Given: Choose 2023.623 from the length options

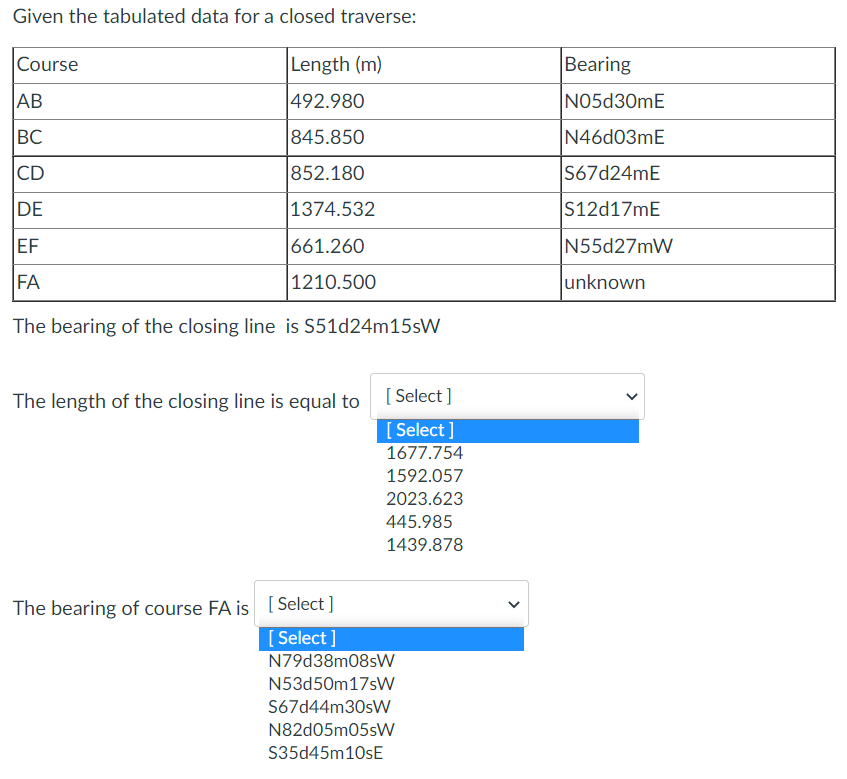Looking at the screenshot, I should tap(425, 499).
